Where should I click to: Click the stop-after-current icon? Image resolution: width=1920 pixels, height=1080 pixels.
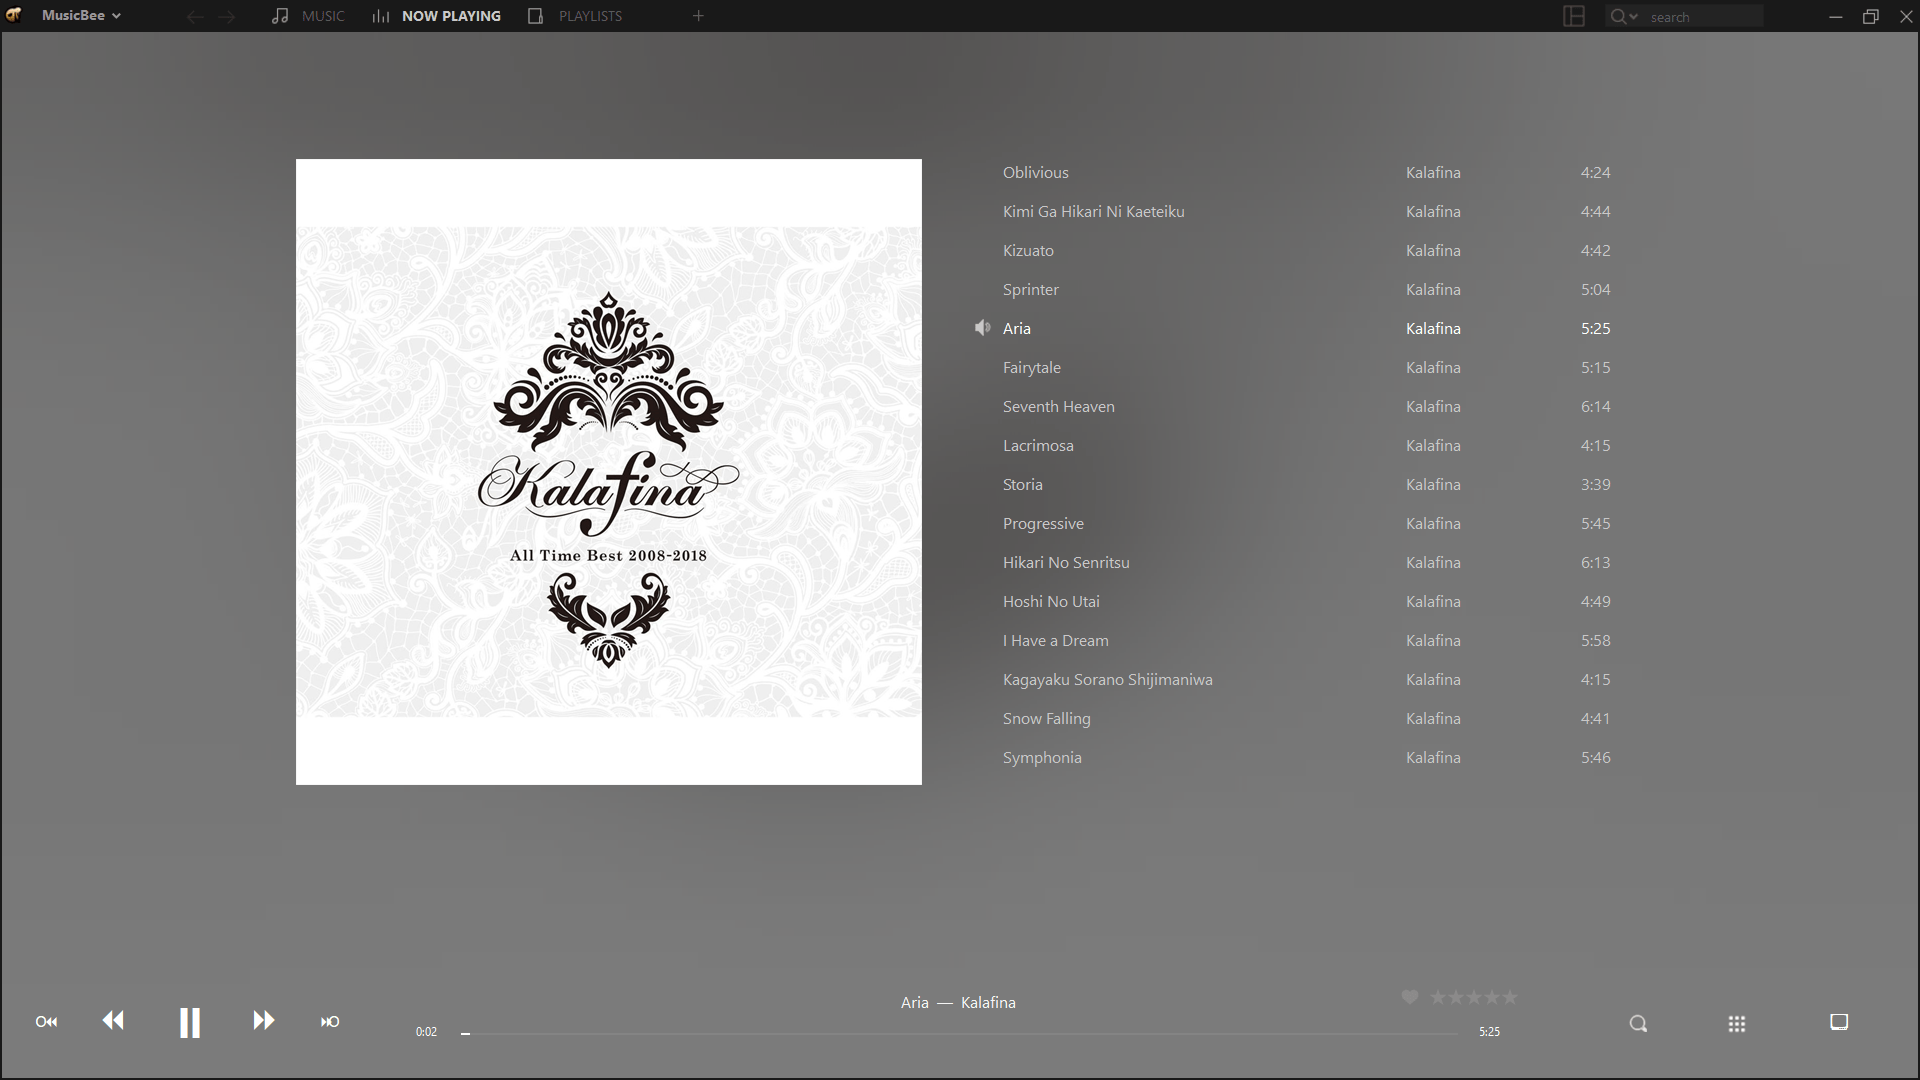coord(330,1021)
